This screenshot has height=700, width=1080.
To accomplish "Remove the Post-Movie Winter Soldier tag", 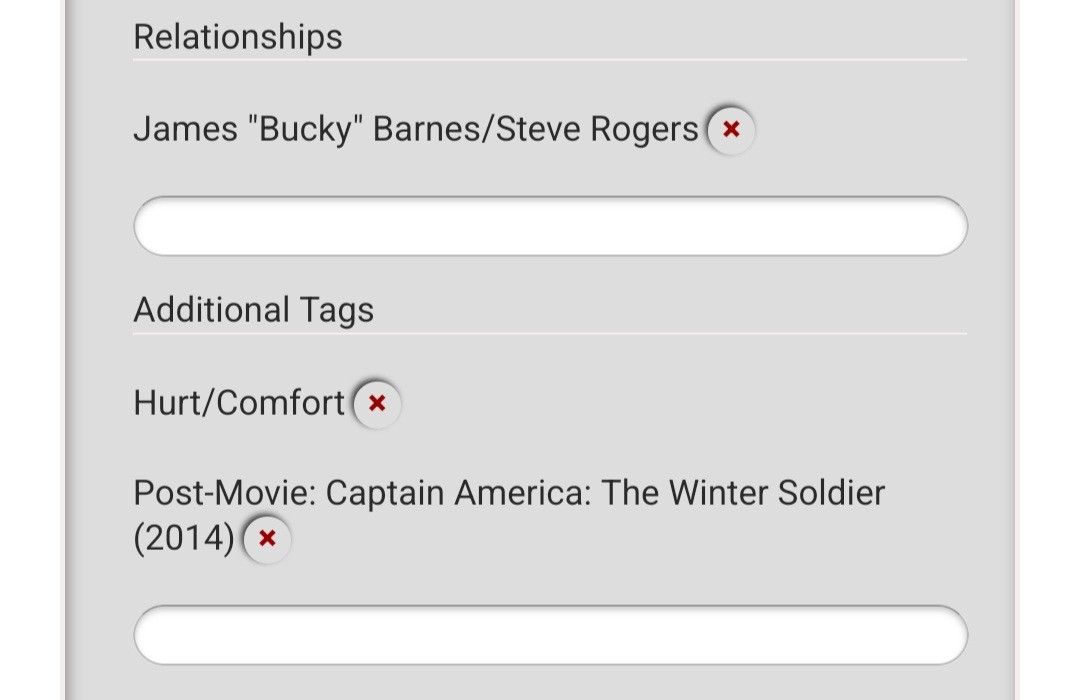I will (x=267, y=539).
